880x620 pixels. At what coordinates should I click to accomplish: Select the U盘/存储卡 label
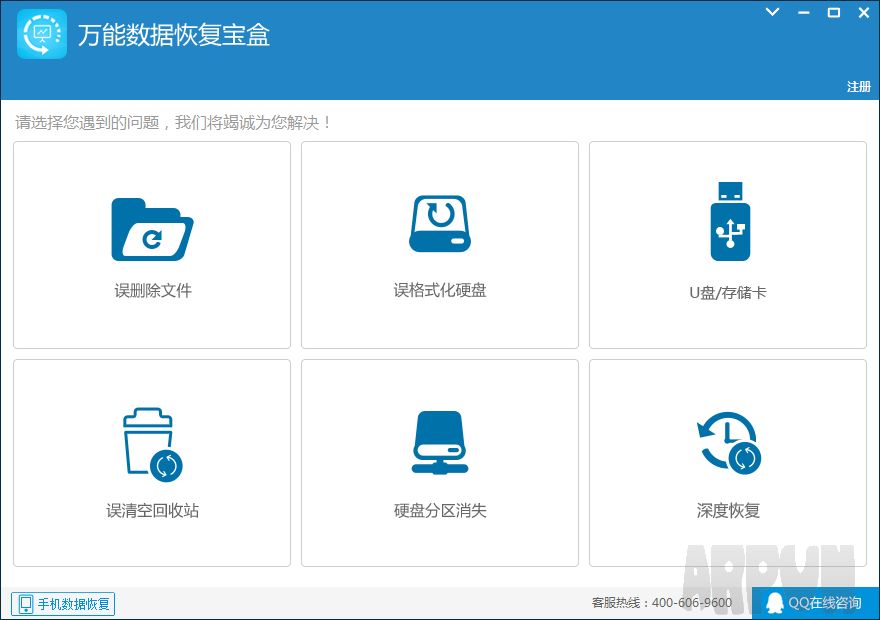727,292
